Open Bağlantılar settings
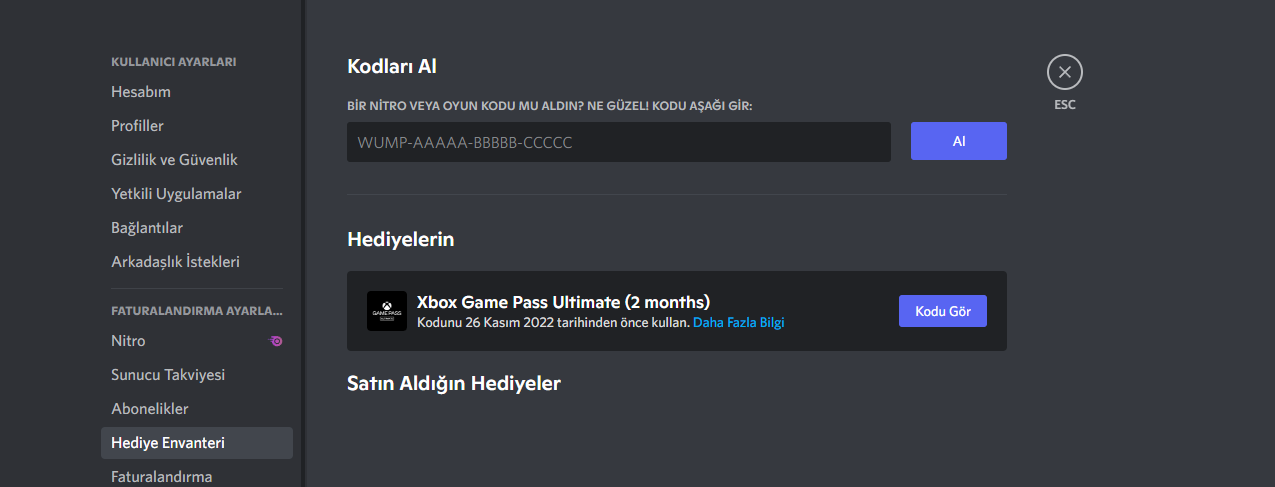The height and width of the screenshot is (487, 1275). click(147, 228)
